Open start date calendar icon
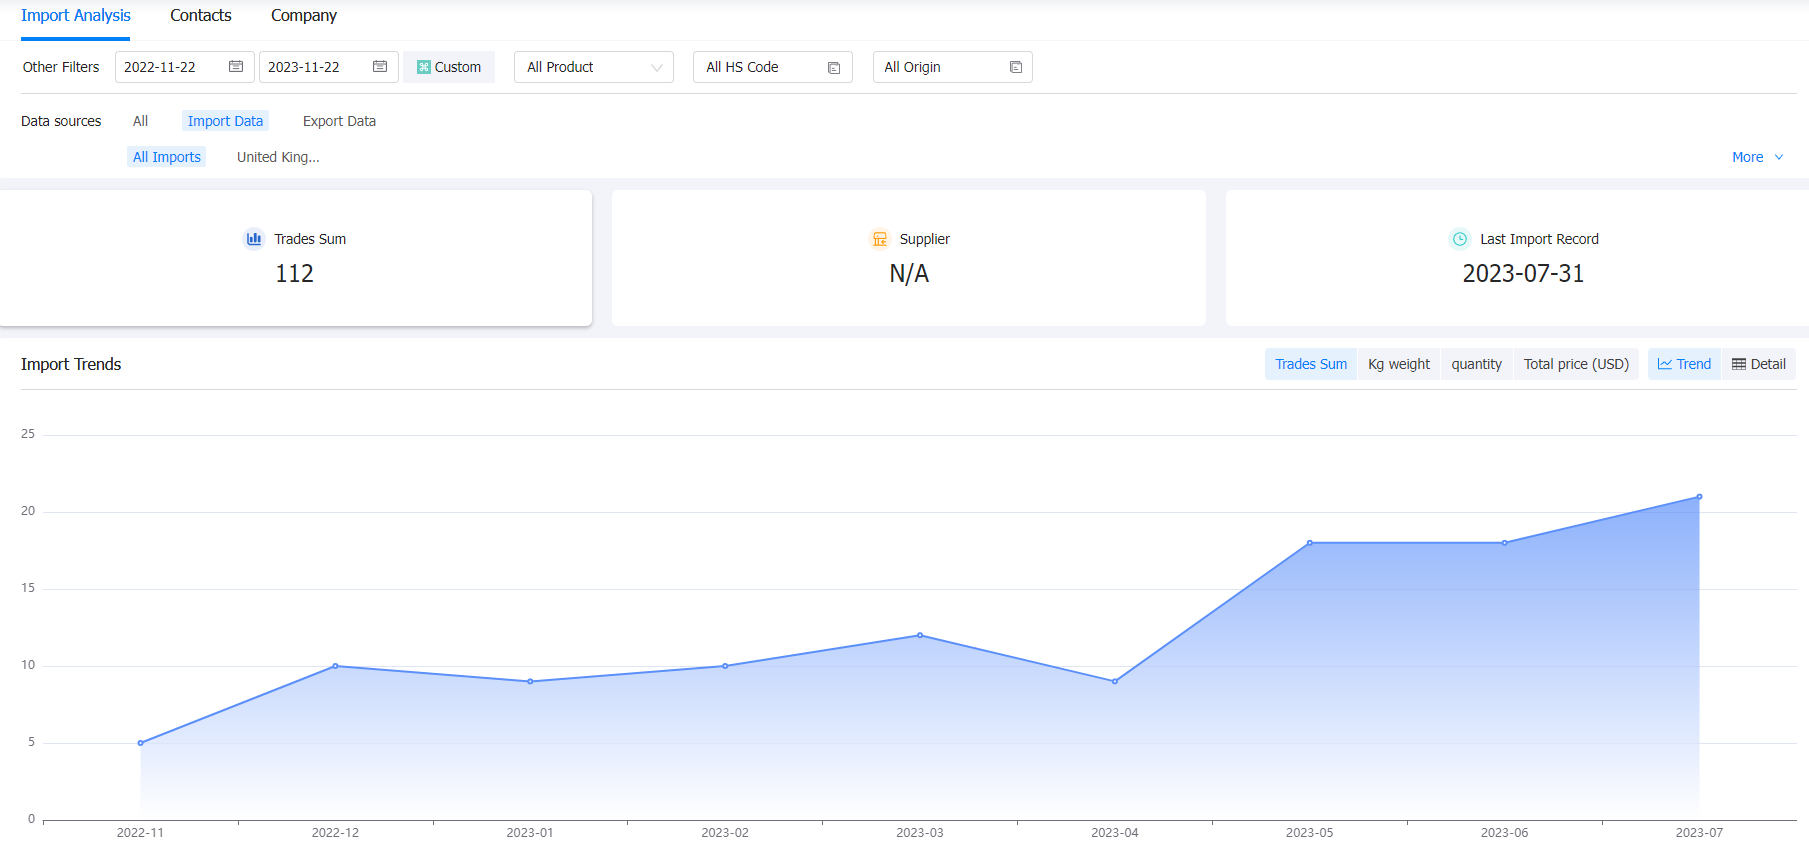 [x=236, y=67]
